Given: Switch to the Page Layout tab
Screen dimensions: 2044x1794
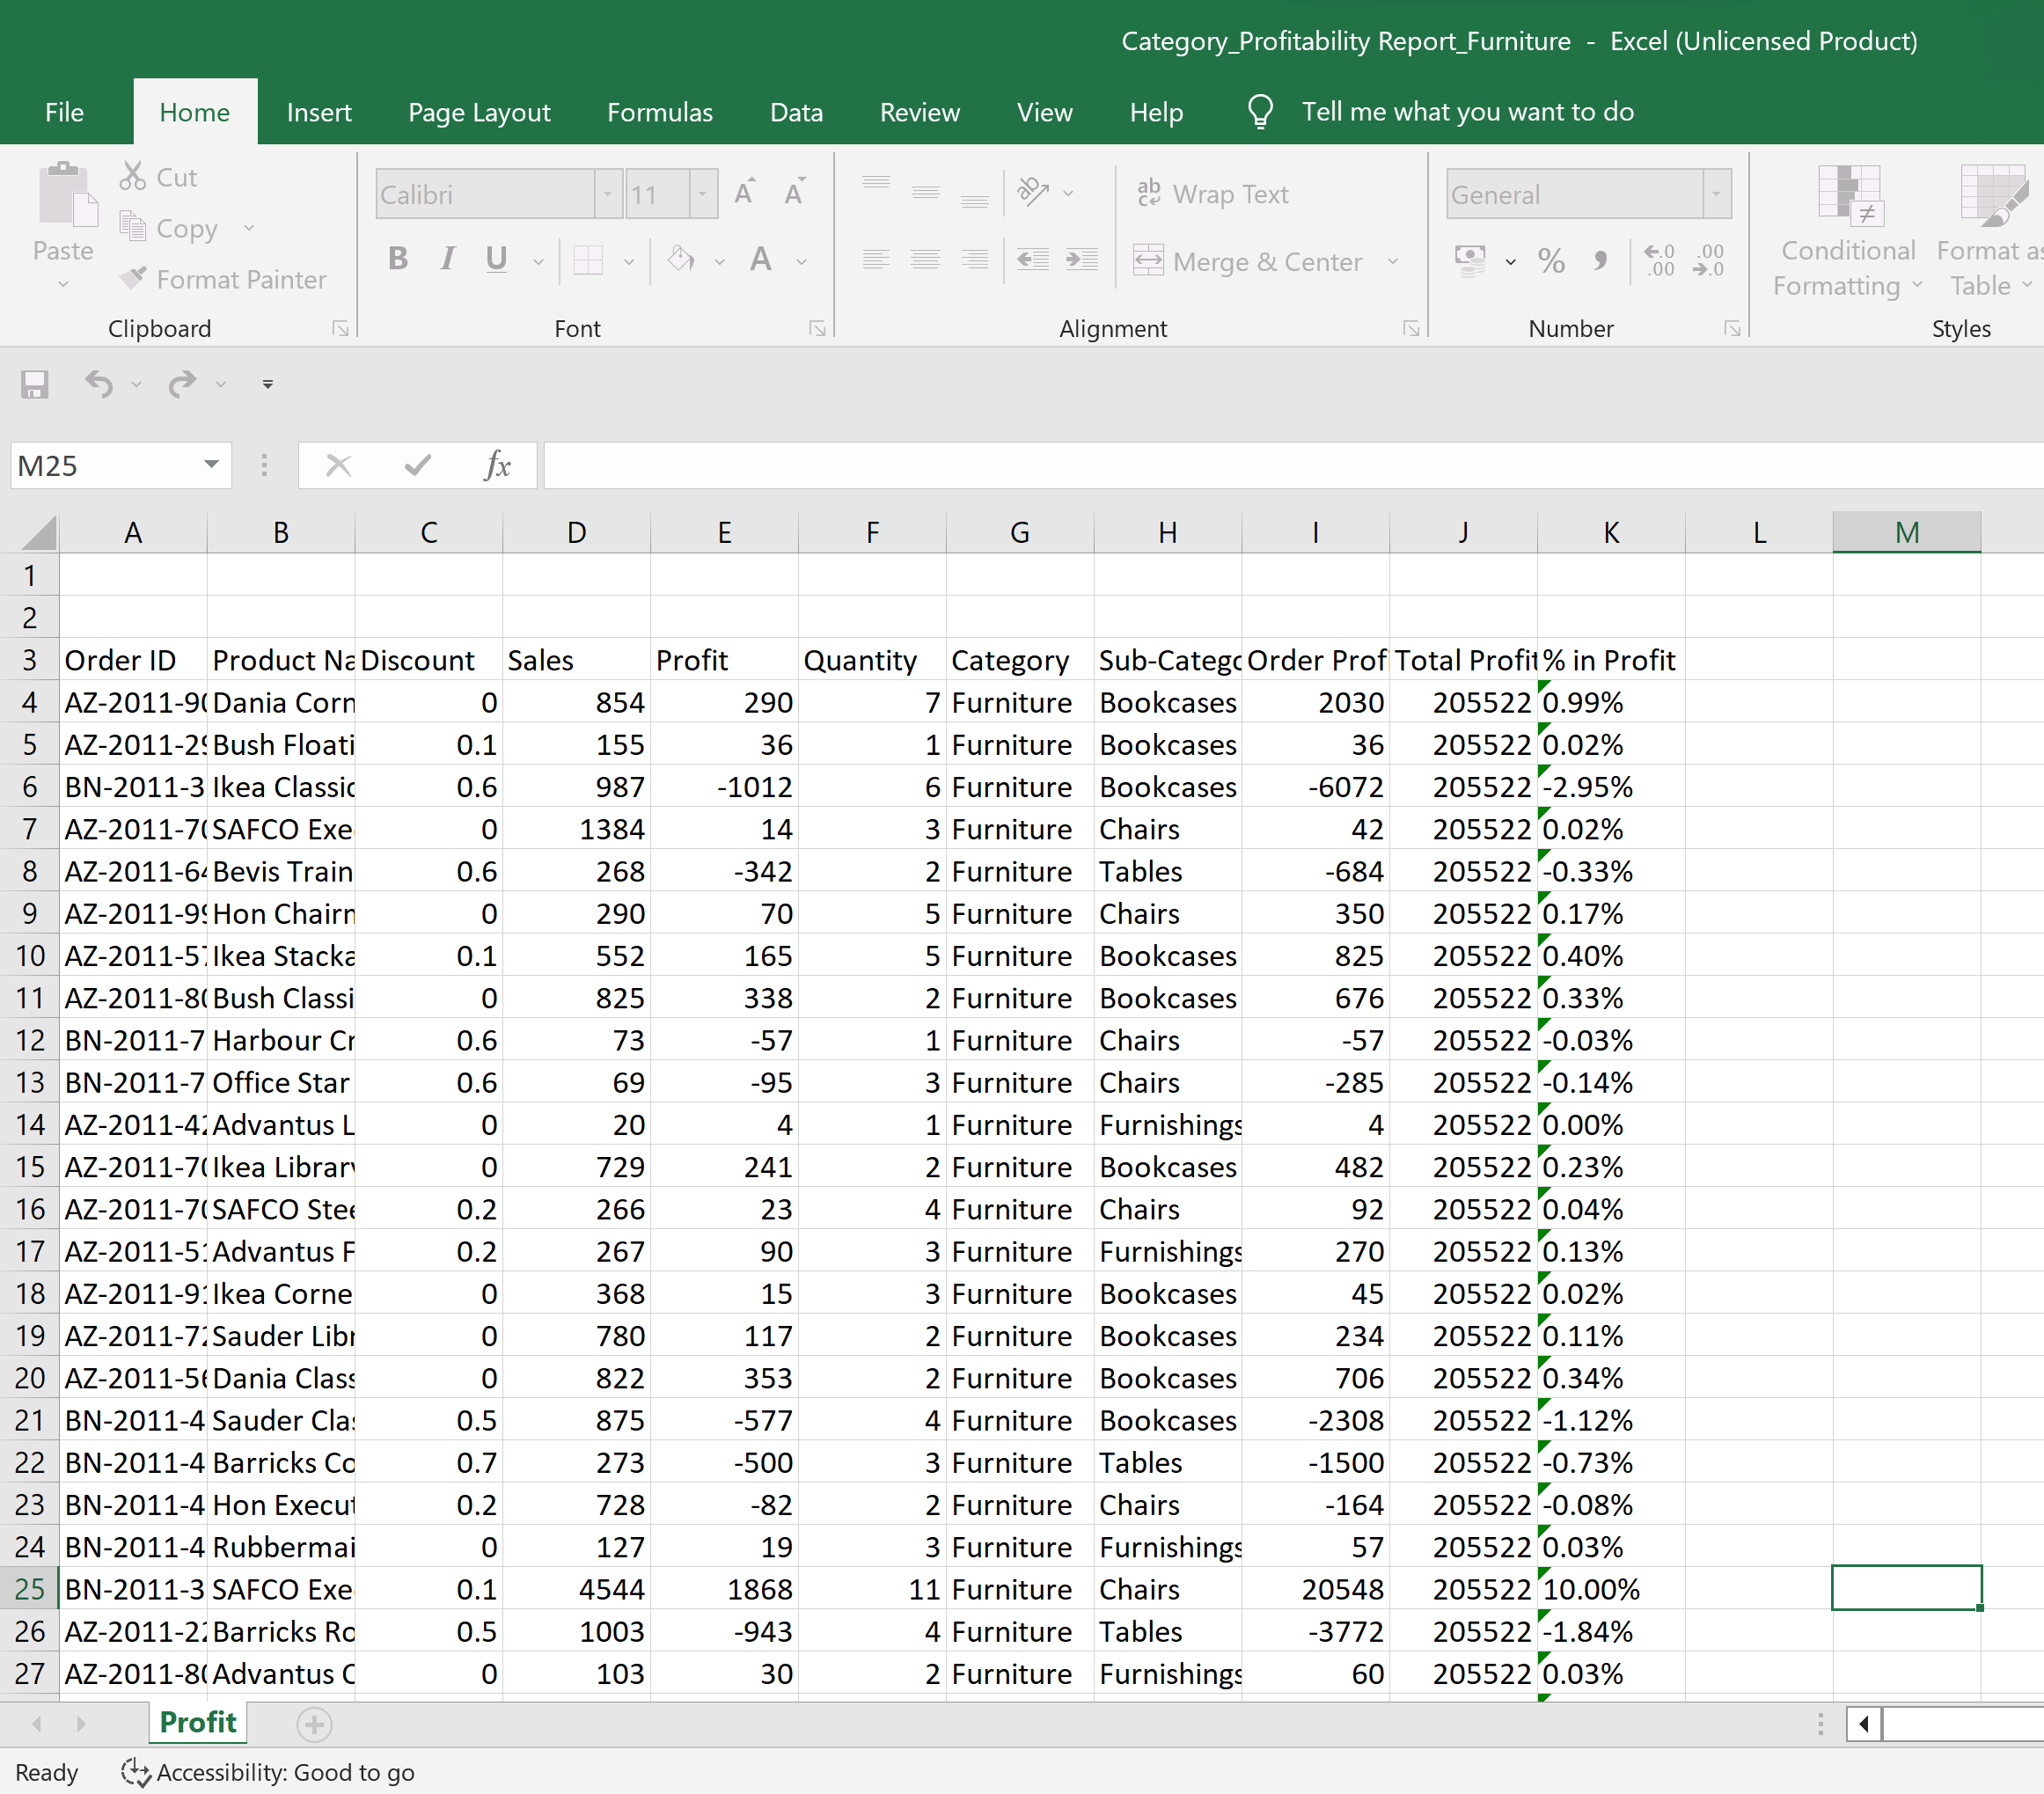Looking at the screenshot, I should coord(479,112).
